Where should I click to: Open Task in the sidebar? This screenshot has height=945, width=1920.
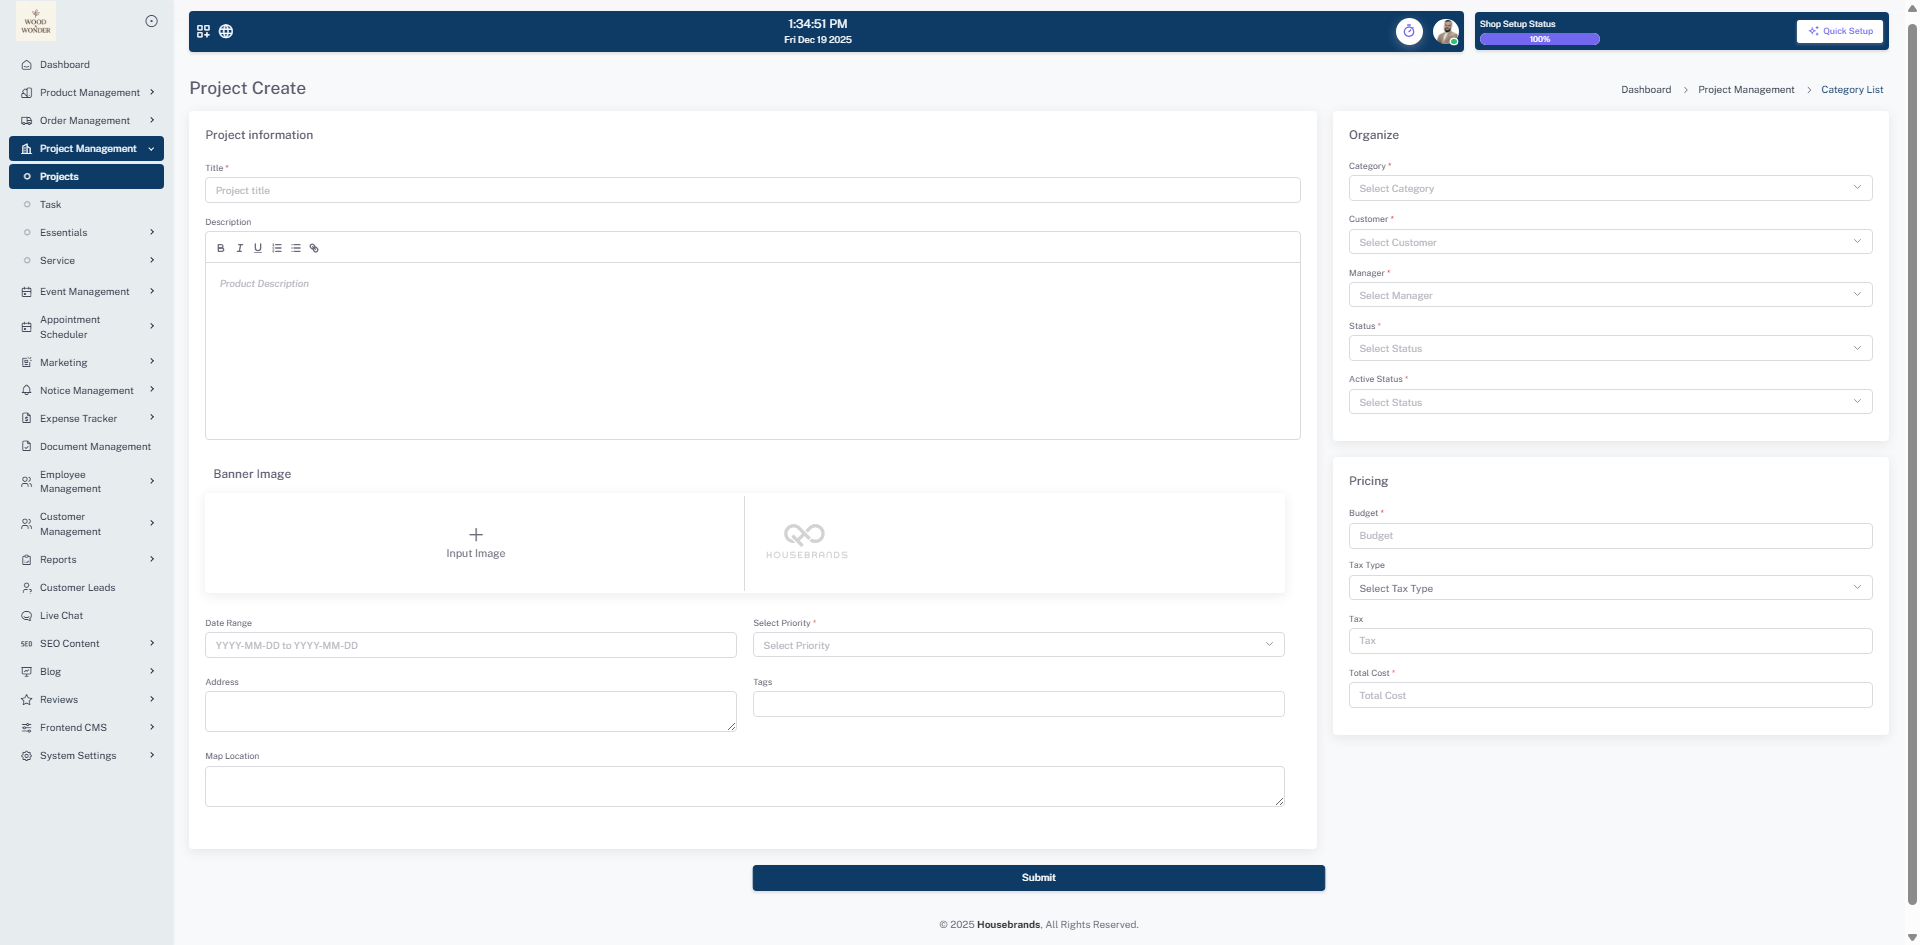coord(51,204)
